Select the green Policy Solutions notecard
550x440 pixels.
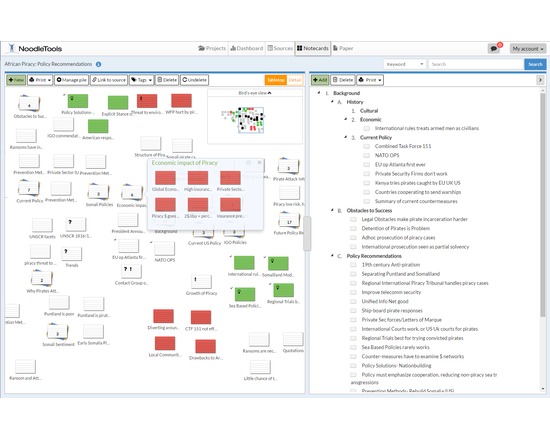pyautogui.click(x=78, y=101)
